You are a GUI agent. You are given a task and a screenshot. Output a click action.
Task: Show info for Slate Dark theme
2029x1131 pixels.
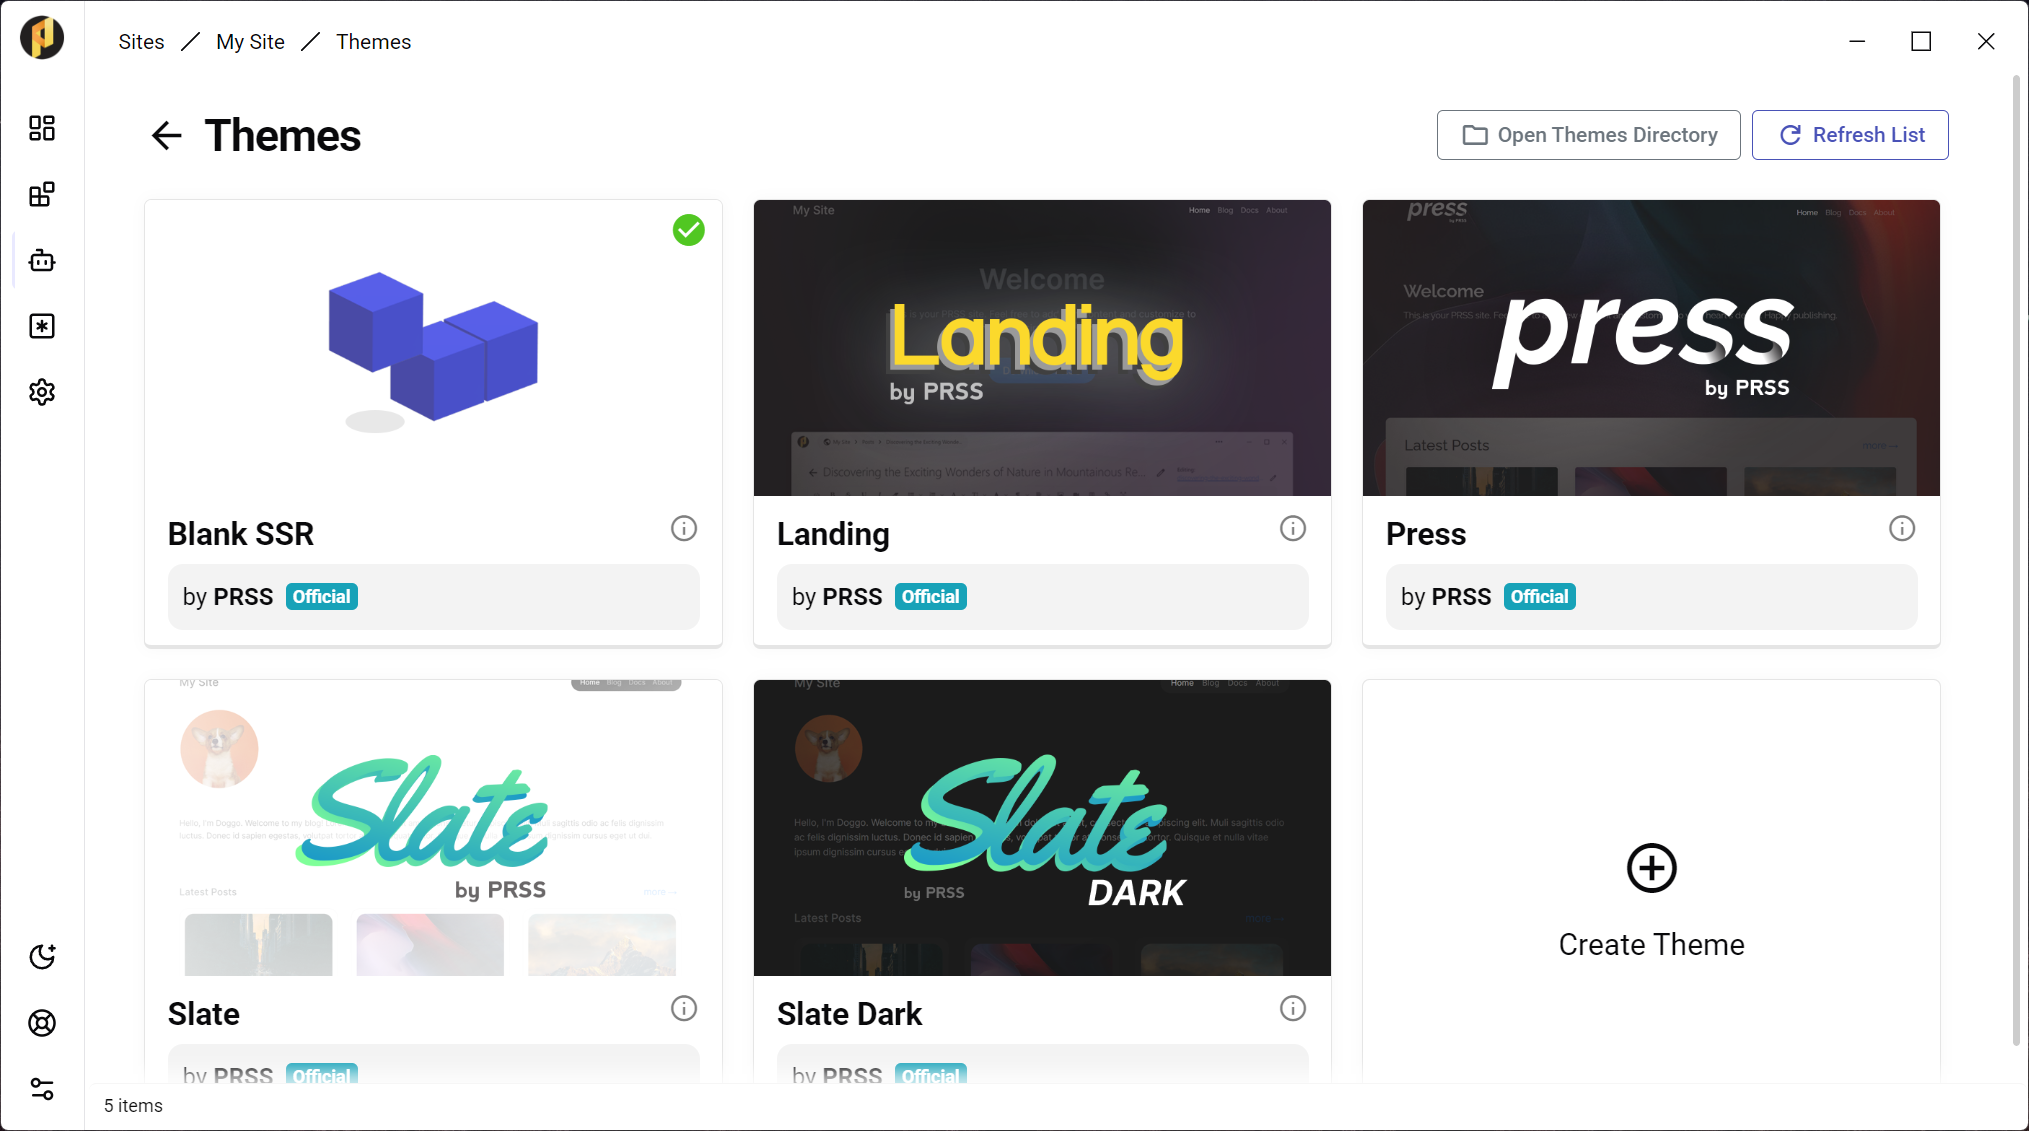(x=1293, y=1008)
